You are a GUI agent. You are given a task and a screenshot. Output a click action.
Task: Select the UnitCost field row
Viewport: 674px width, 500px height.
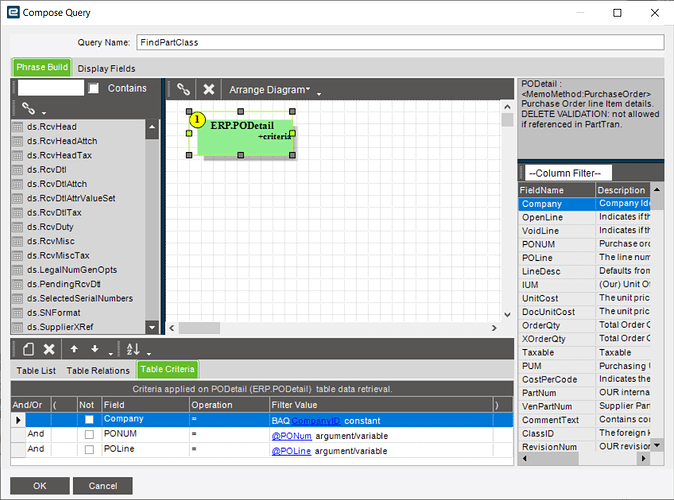click(584, 298)
